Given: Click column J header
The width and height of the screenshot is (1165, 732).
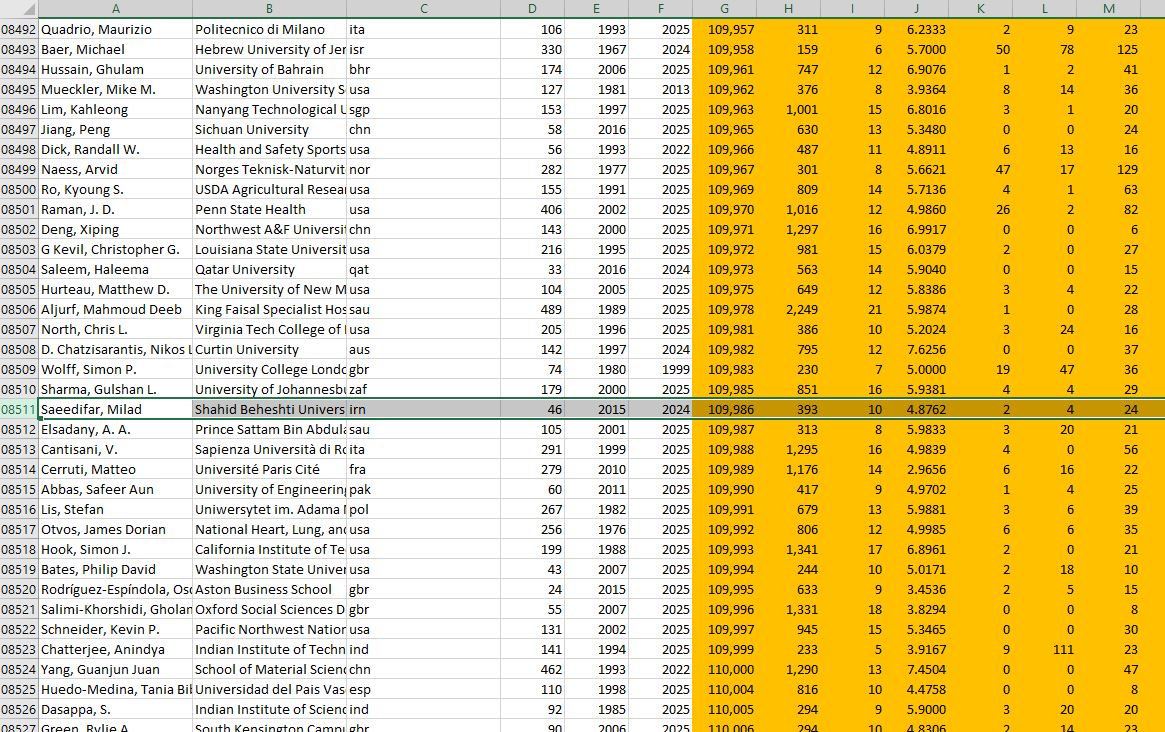Looking at the screenshot, I should tap(916, 9).
